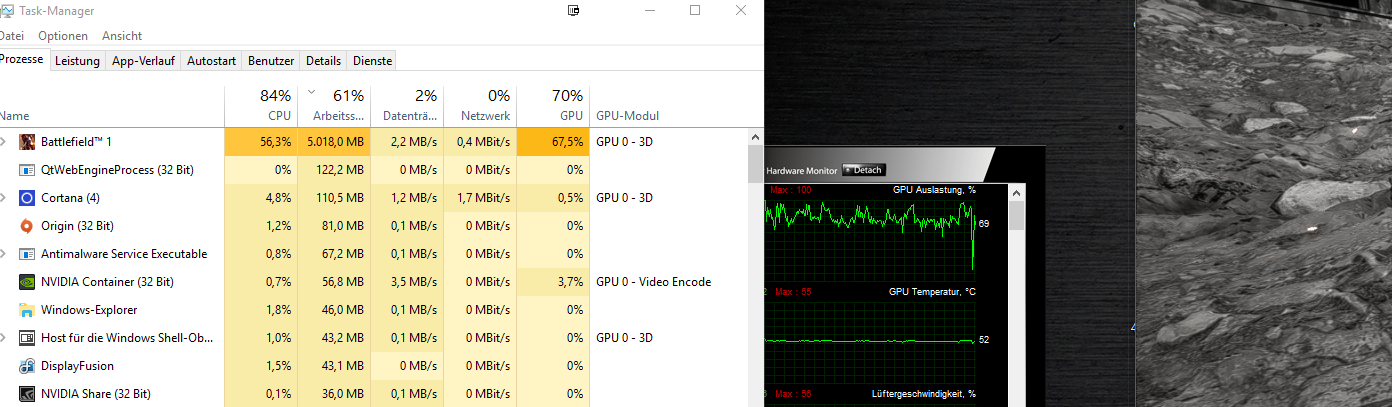
Task: Select the DisplayFusion row name
Action: pos(77,366)
